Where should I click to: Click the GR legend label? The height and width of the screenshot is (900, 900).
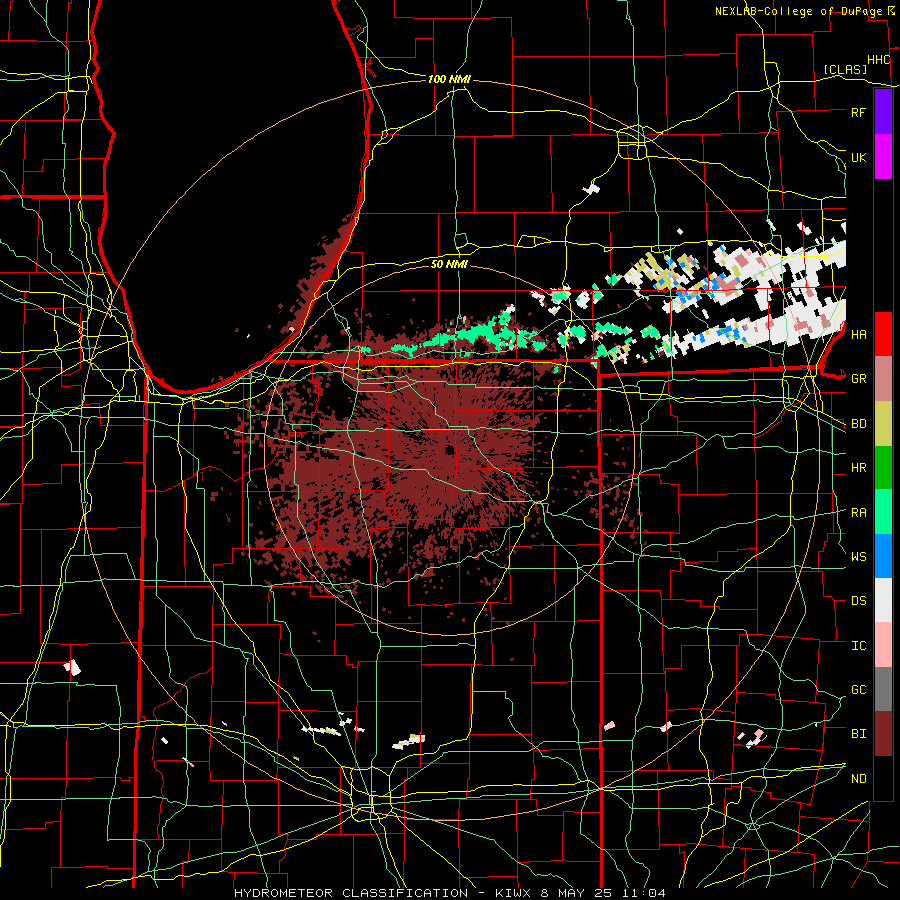(858, 379)
